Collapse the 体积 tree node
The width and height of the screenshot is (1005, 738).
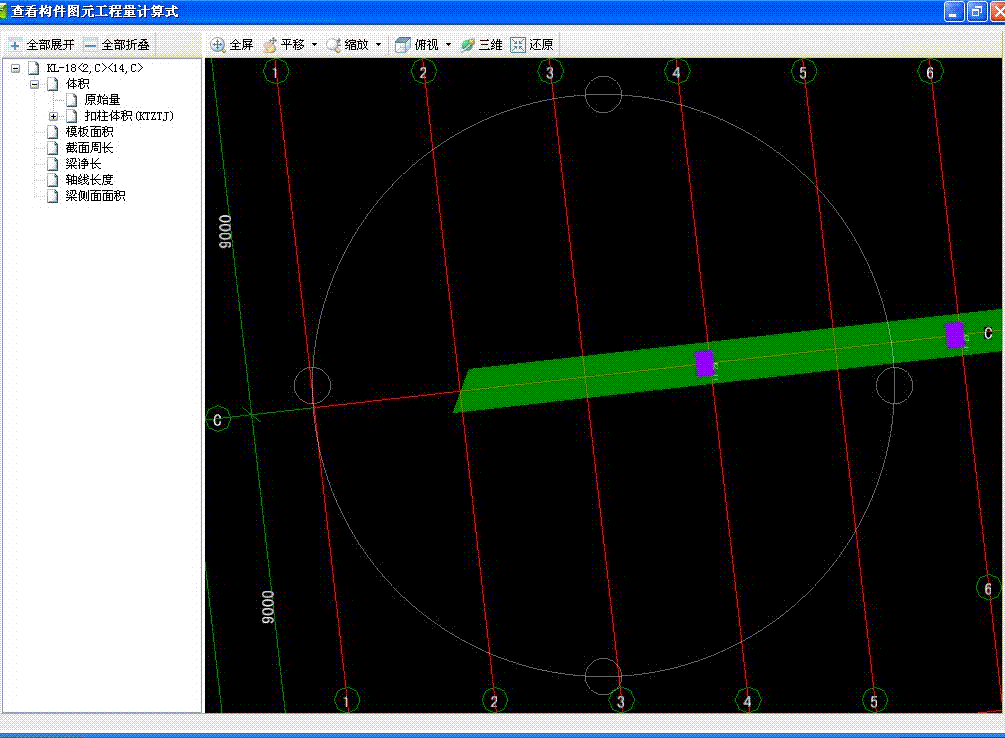point(35,84)
